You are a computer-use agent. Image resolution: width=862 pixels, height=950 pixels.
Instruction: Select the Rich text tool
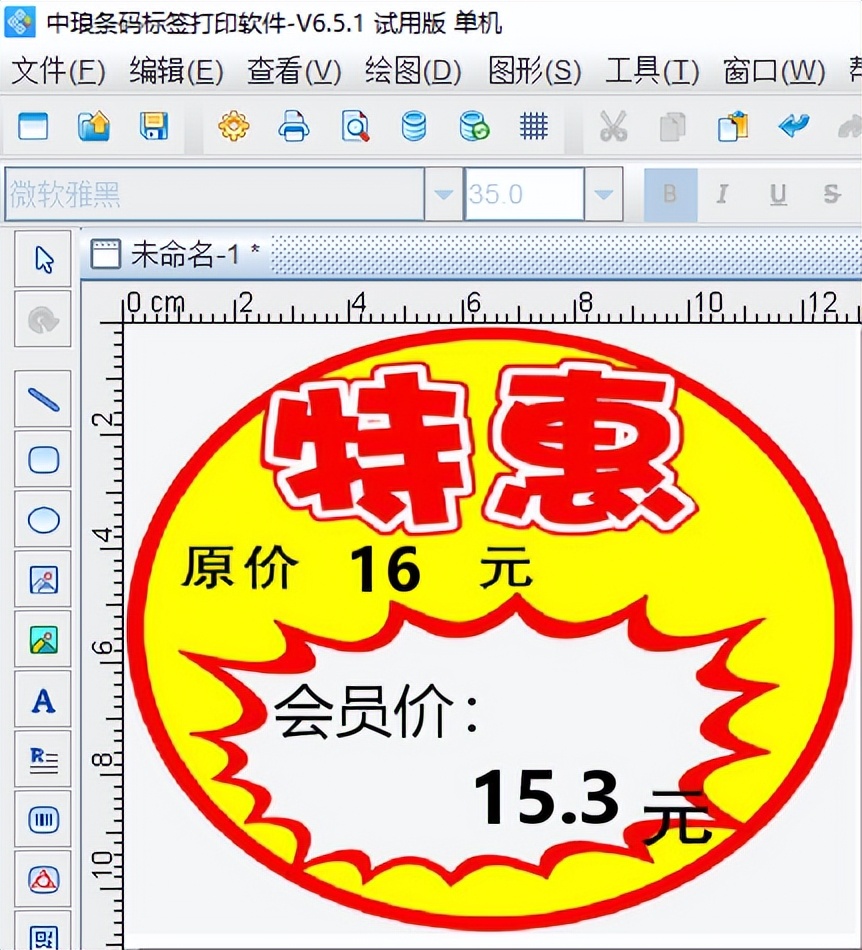click(44, 760)
